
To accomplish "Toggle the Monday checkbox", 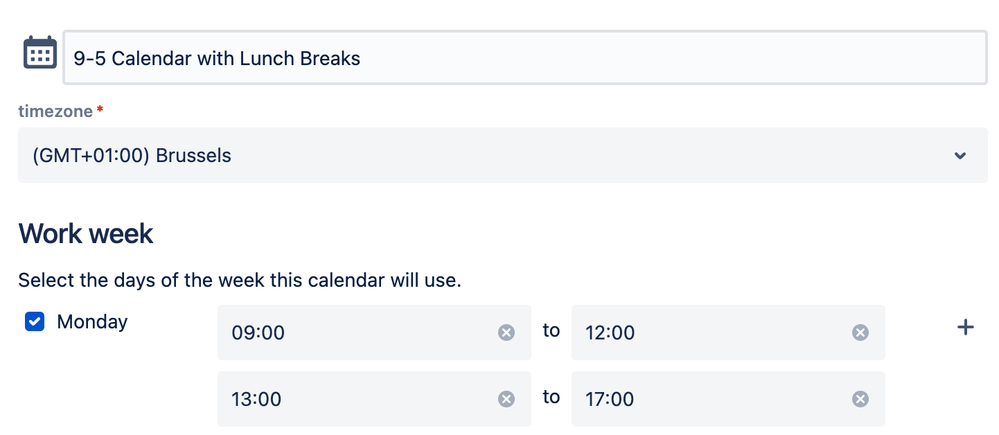I will pos(34,322).
